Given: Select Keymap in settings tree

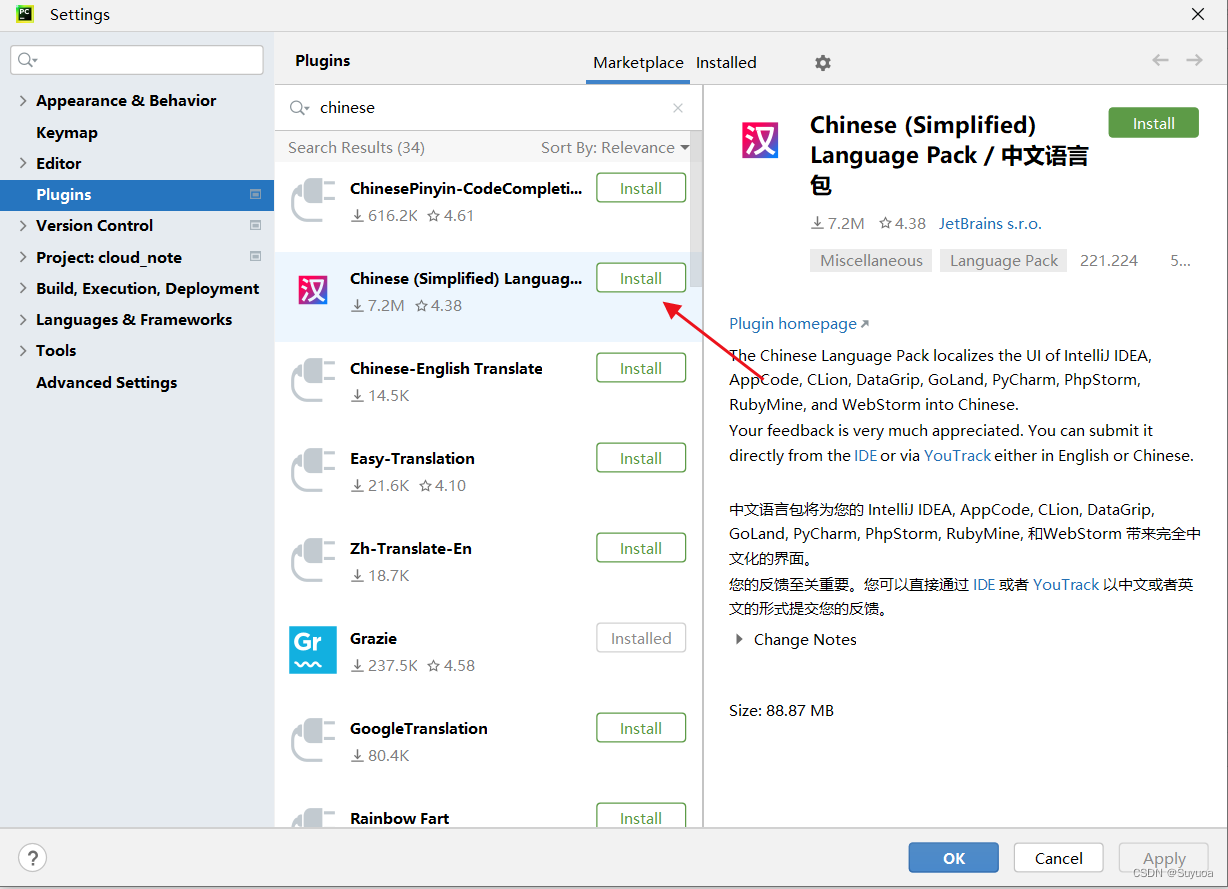Looking at the screenshot, I should click(67, 132).
